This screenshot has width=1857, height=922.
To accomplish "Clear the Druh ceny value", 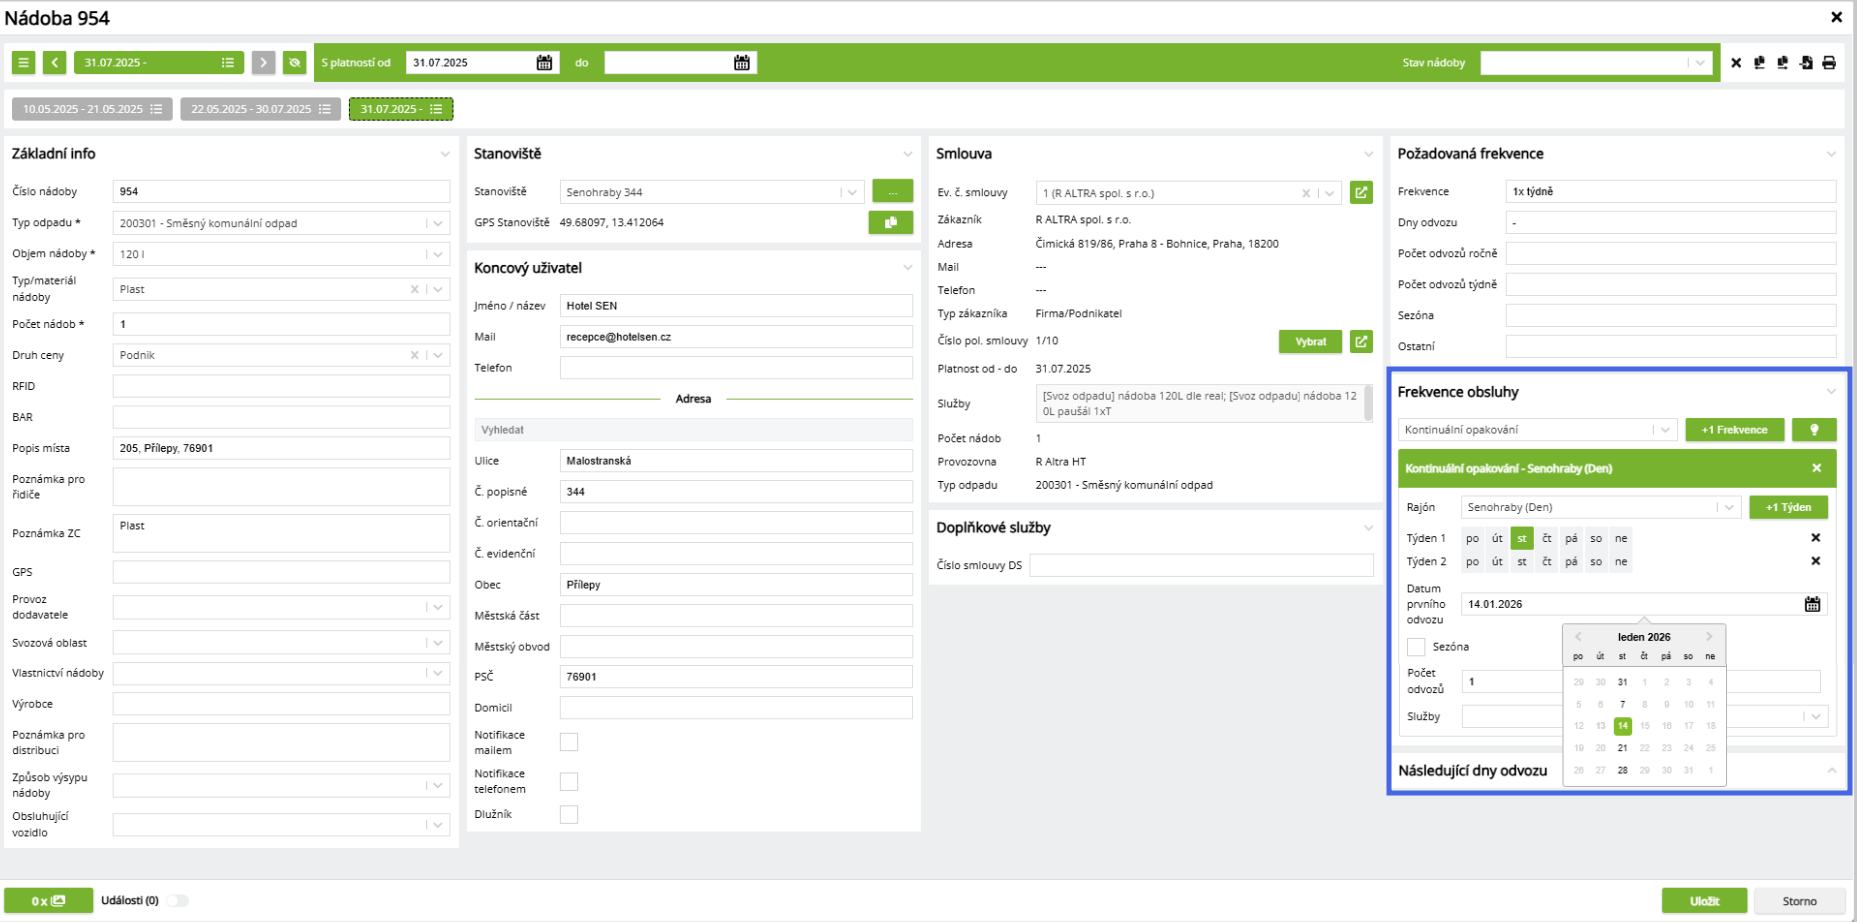I will pos(414,355).
